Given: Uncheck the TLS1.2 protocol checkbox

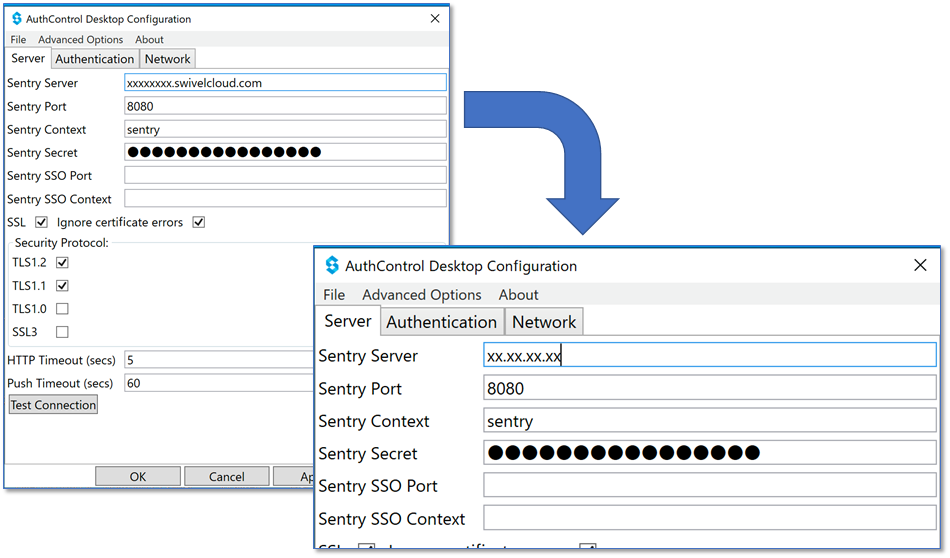Looking at the screenshot, I should click(x=62, y=262).
